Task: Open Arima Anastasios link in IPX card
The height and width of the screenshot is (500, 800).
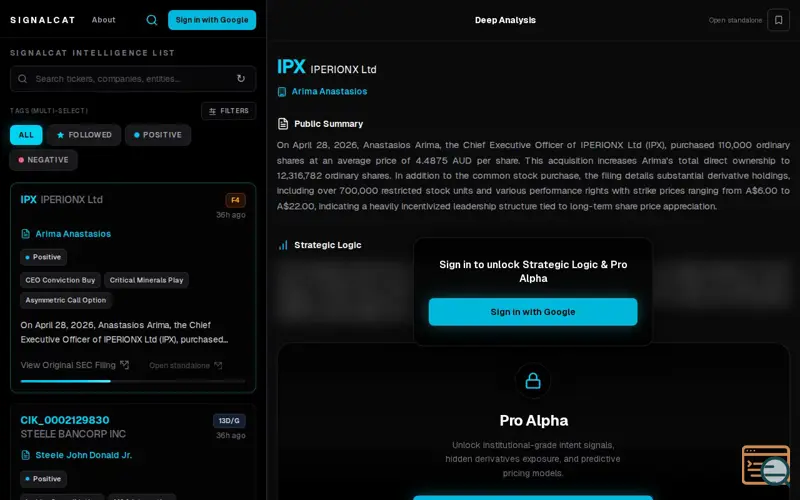Action: coord(73,234)
